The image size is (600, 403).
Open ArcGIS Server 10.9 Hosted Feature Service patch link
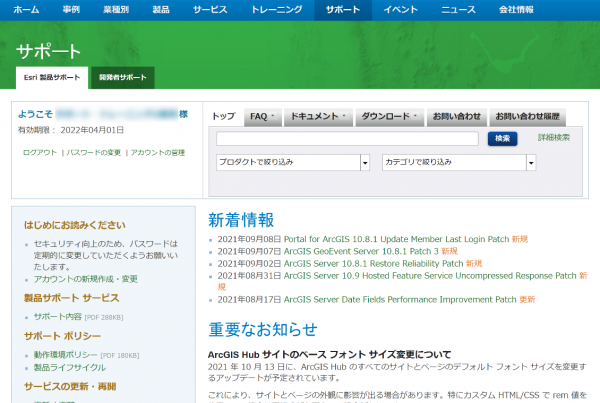coord(430,276)
